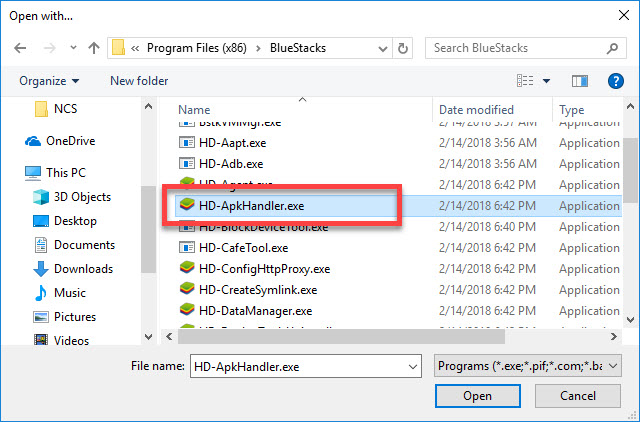Viewport: 640px width, 422px height.
Task: Open Music in navigation pane
Action: tap(60, 293)
